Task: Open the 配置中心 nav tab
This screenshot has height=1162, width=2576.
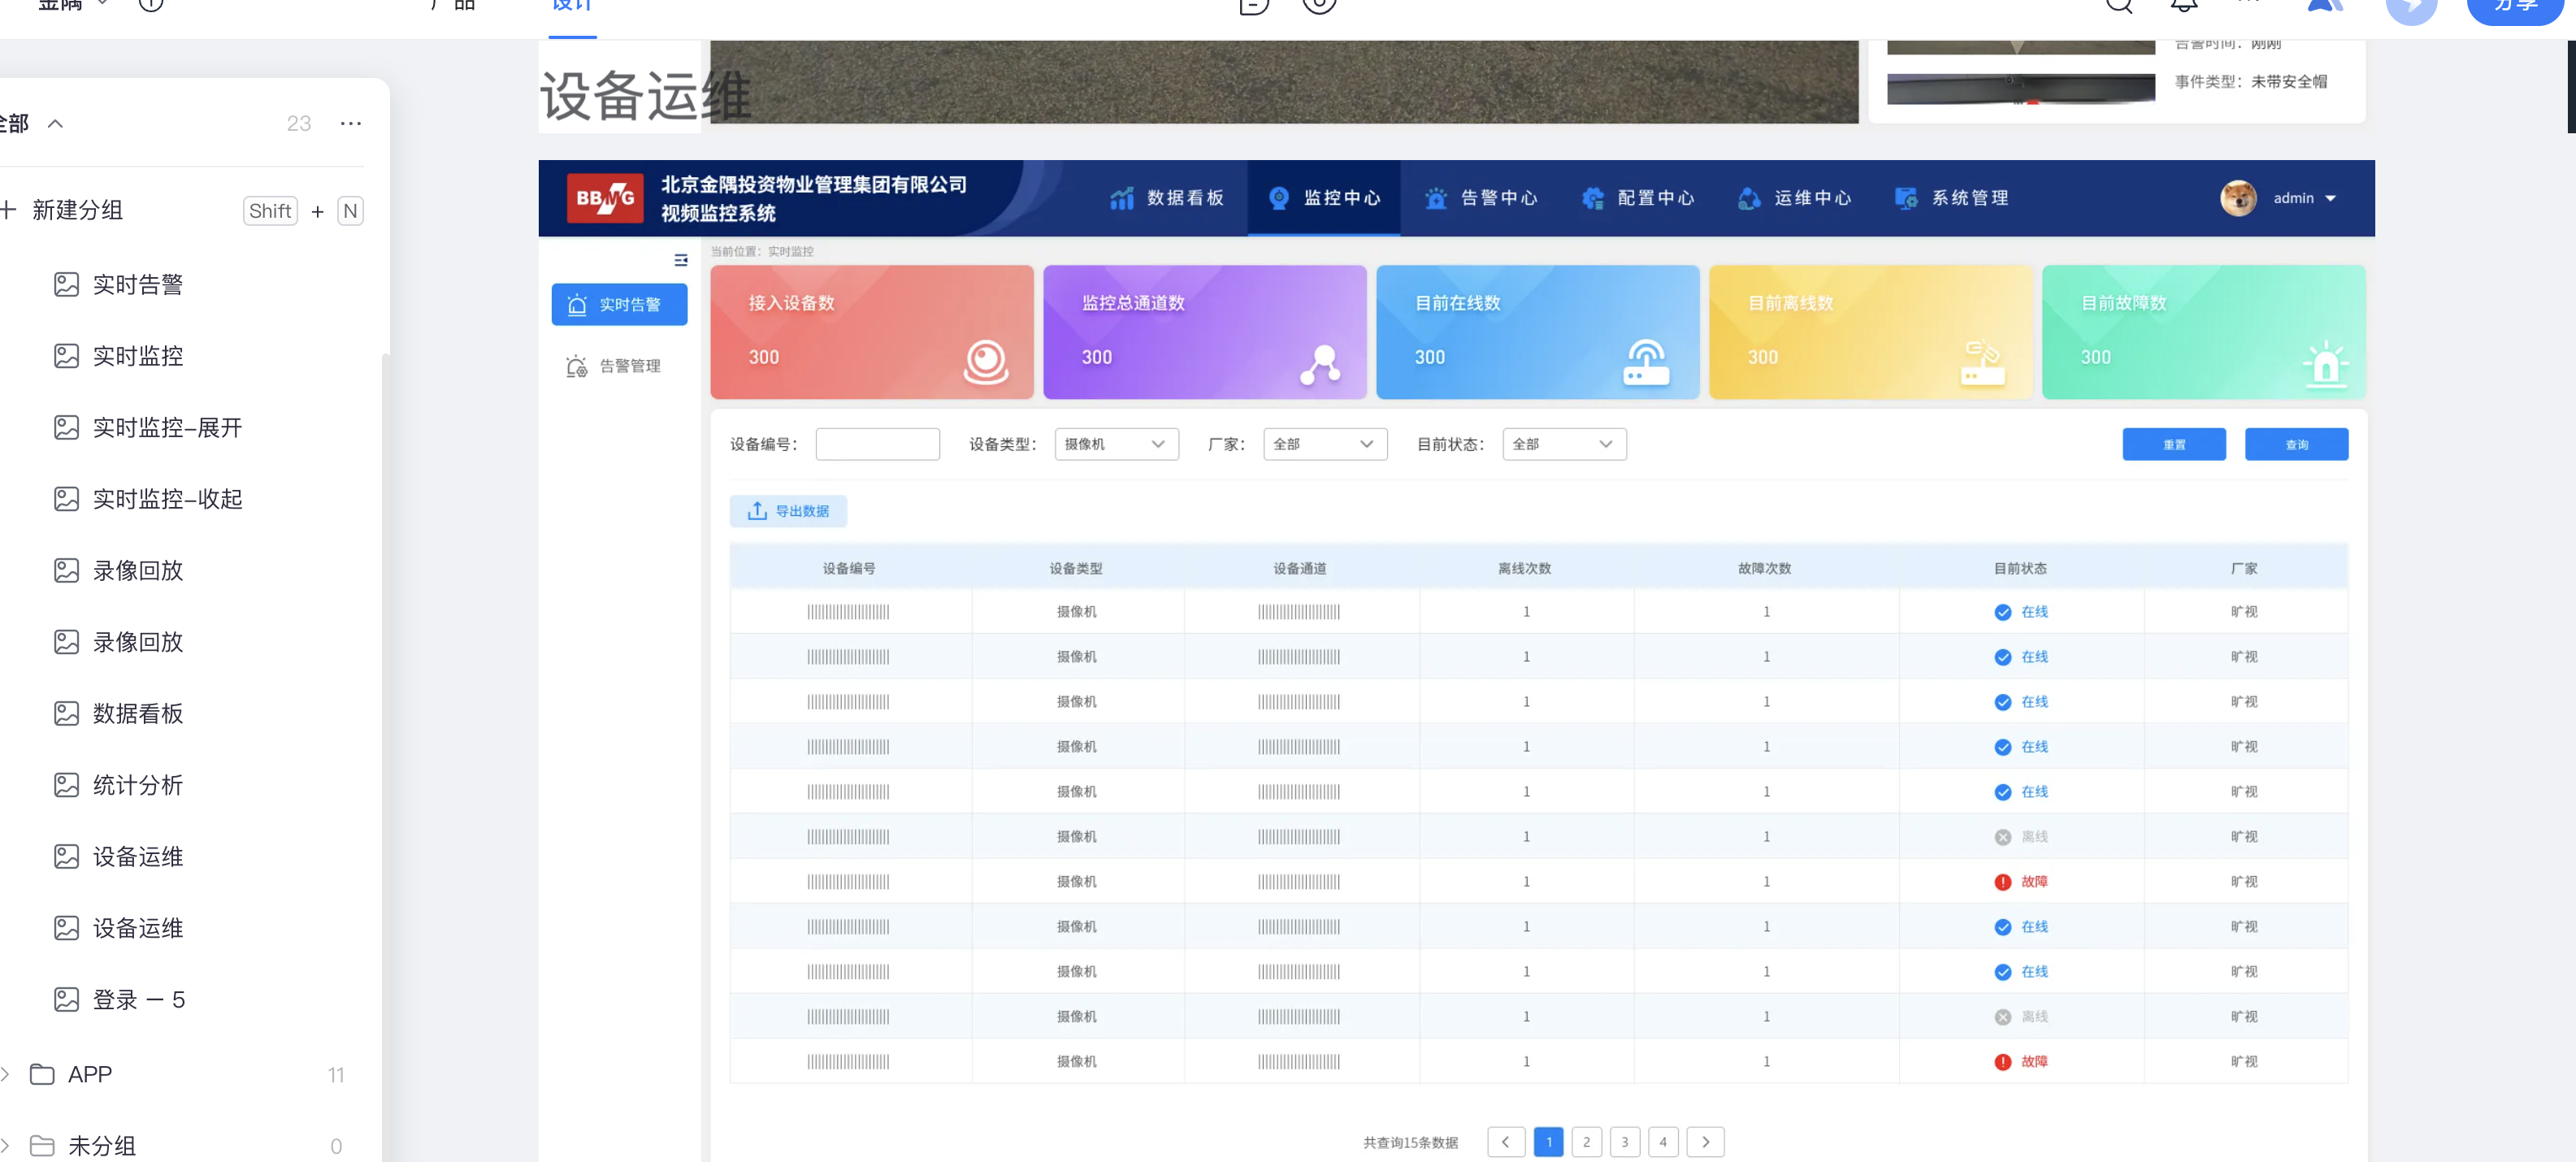Action: [1638, 198]
